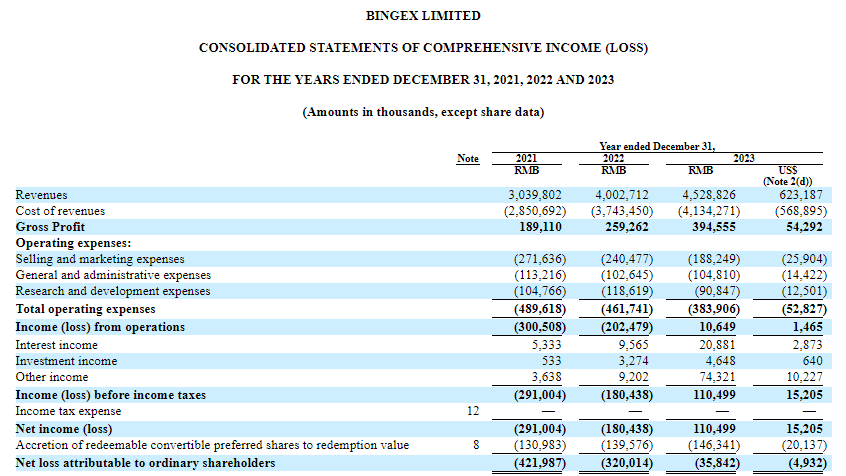Click the 'Note' column header
The image size is (846, 476).
pos(468,158)
